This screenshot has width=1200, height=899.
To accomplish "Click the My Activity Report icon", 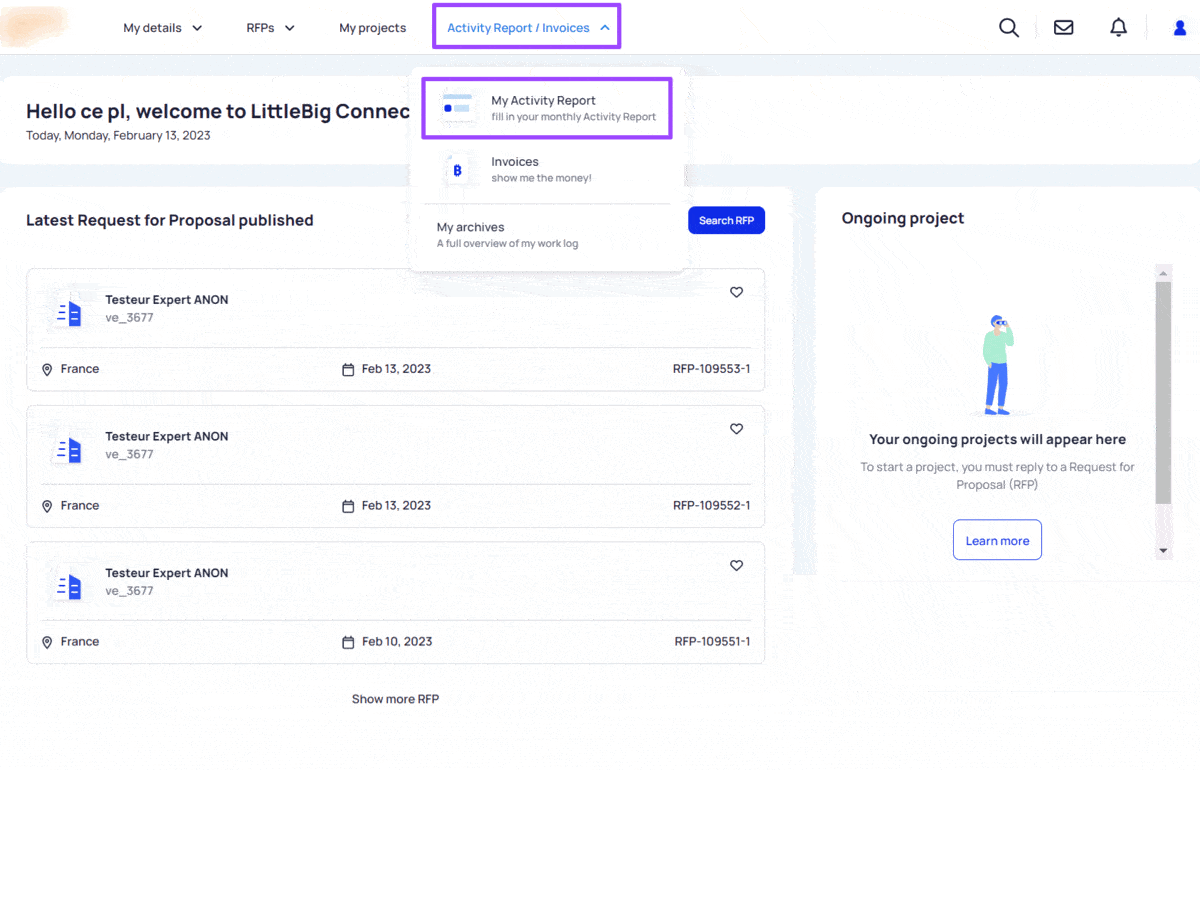I will 458,108.
